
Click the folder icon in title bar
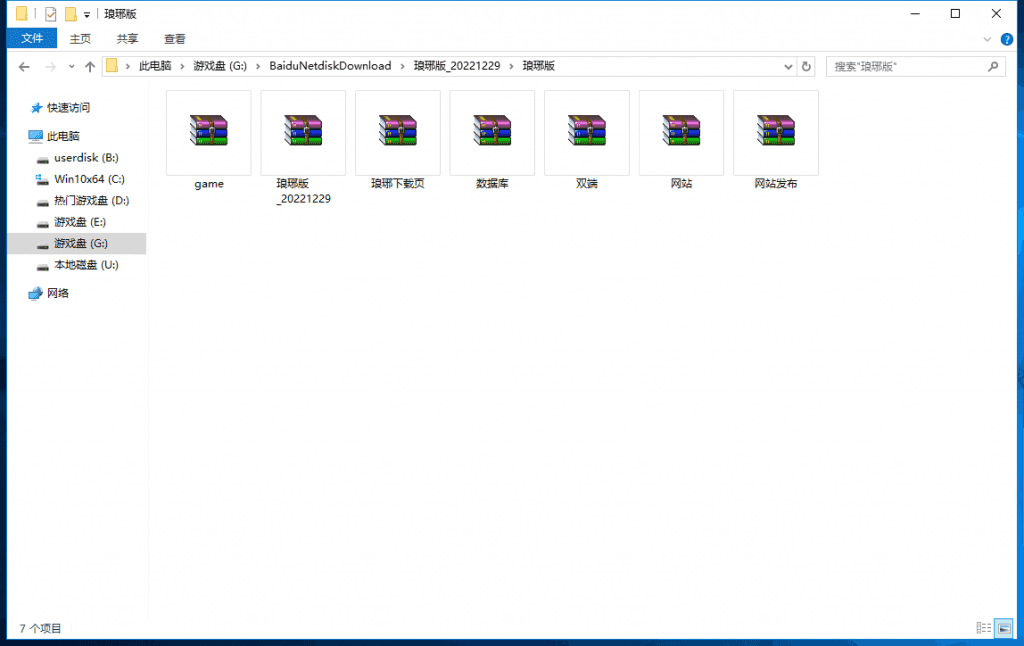coord(22,14)
